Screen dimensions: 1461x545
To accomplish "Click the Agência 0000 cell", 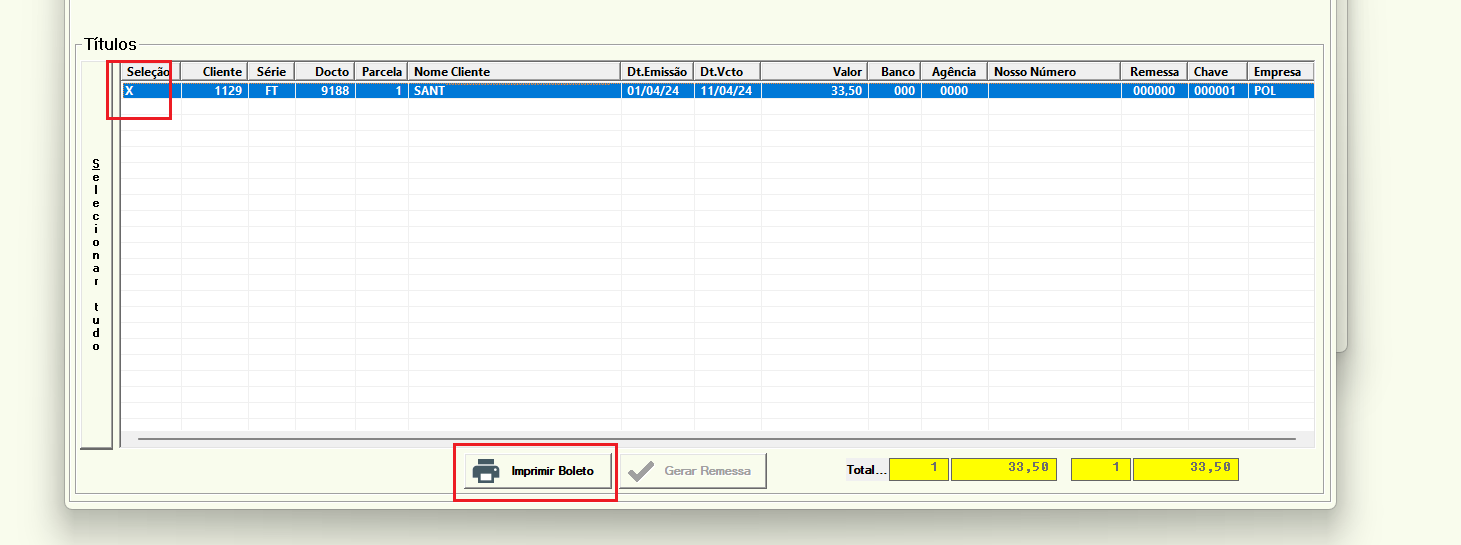I will pyautogui.click(x=955, y=90).
